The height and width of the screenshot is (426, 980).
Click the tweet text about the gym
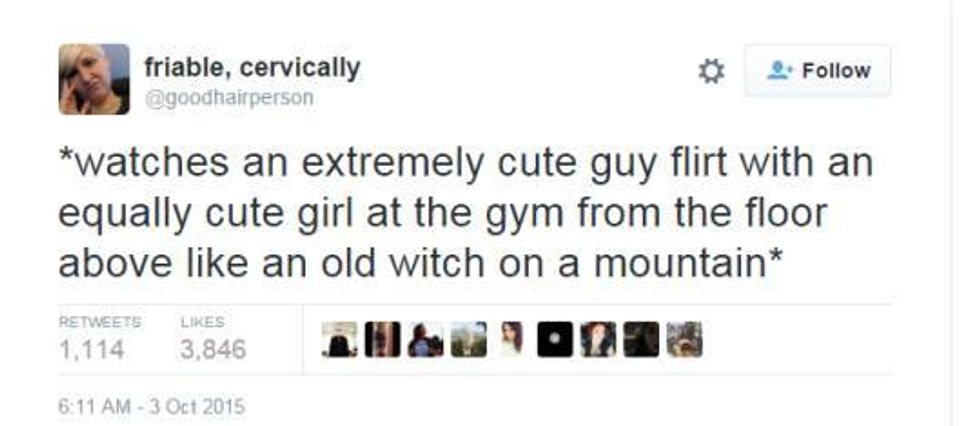click(465, 213)
